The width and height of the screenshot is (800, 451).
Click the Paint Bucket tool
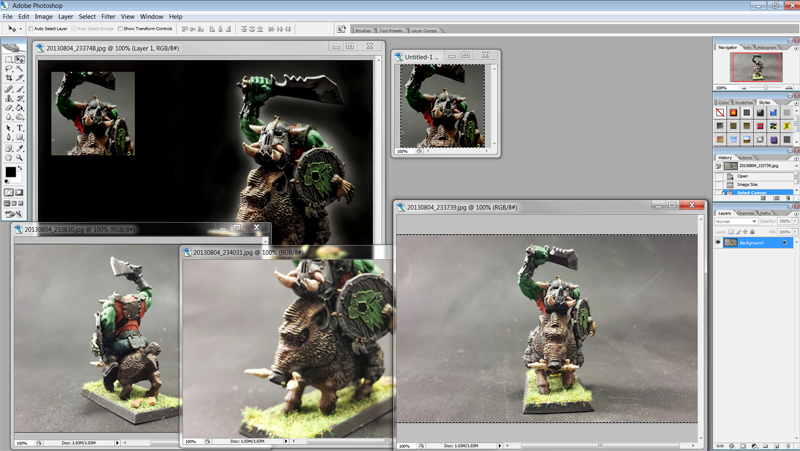[19, 108]
